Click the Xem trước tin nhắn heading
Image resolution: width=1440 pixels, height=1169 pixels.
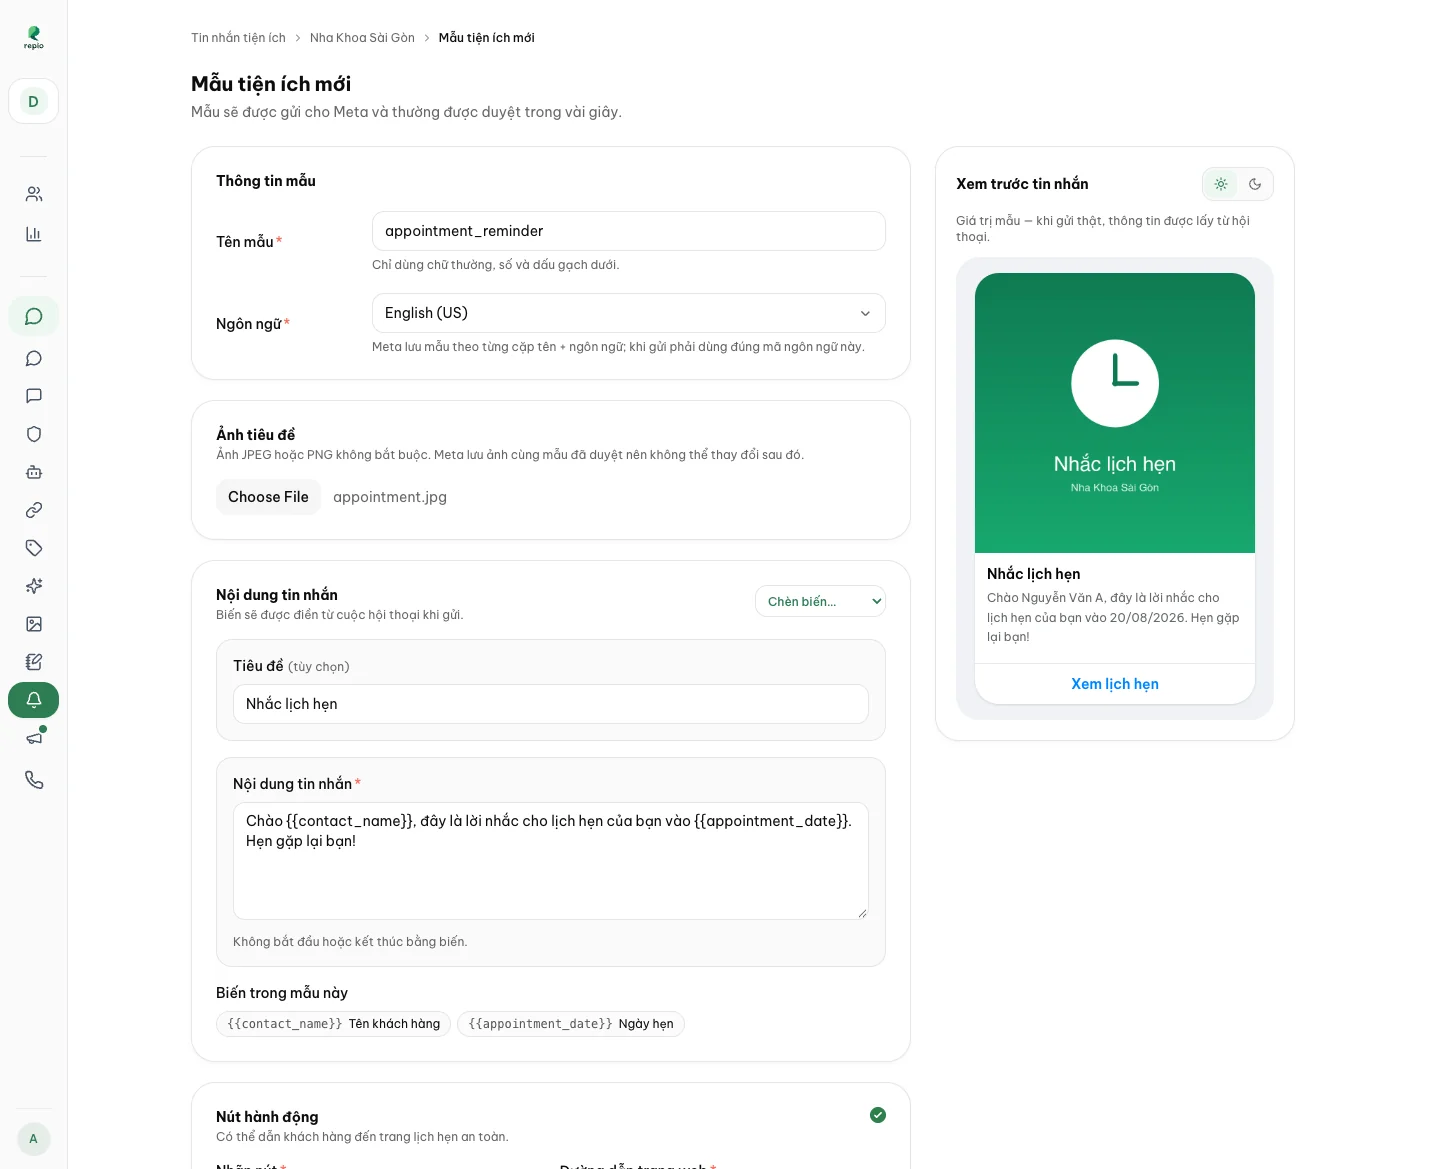coord(1022,184)
